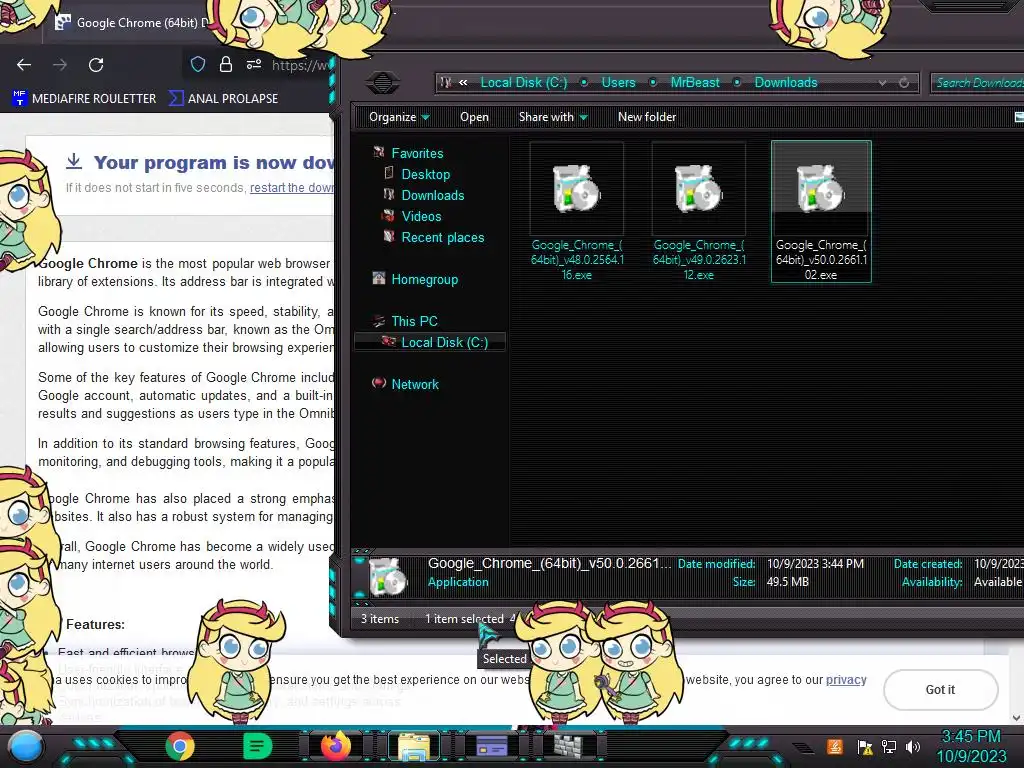This screenshot has height=768, width=1024.
Task: Open the dropdown separator after MrBeast
Action: tap(737, 82)
